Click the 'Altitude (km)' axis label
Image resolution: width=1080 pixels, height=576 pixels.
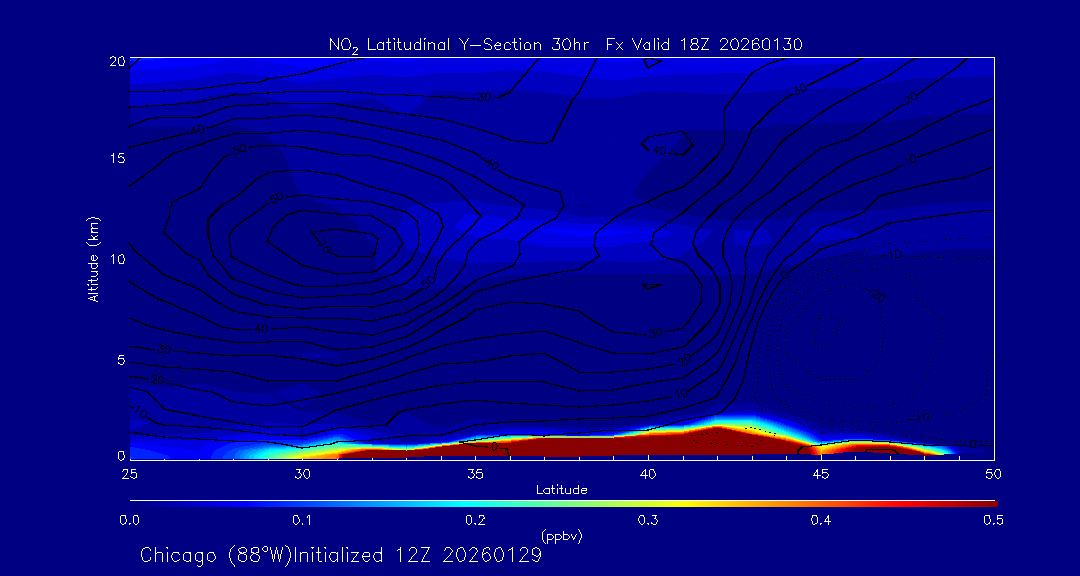[92, 260]
